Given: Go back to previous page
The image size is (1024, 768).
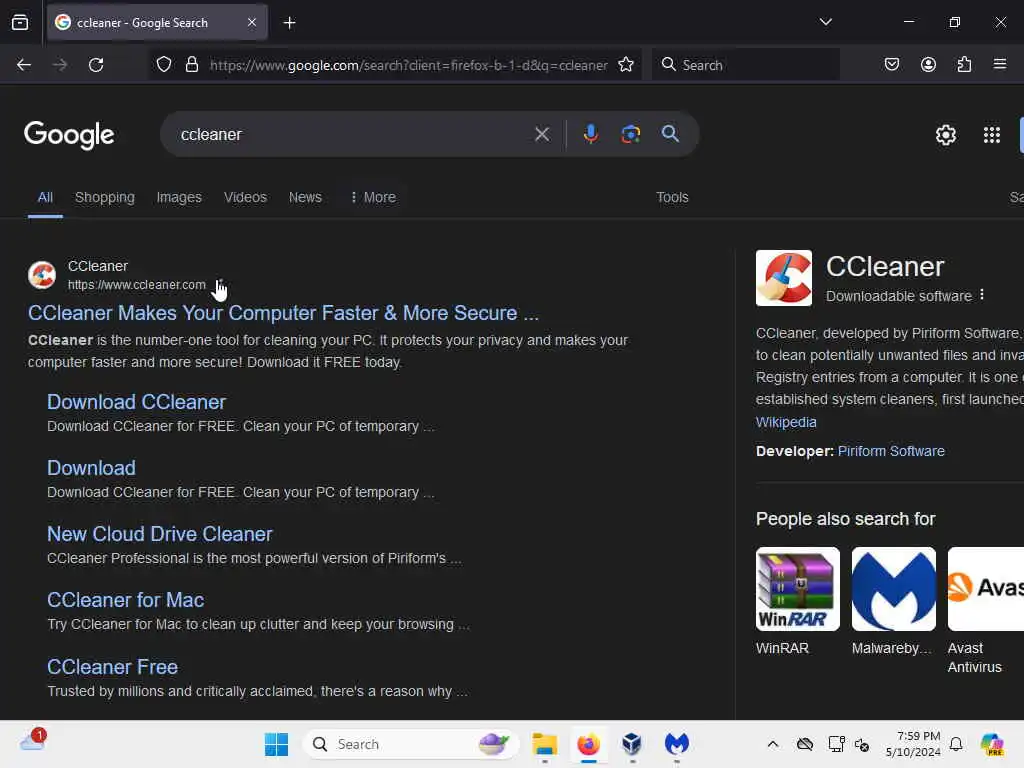Looking at the screenshot, I should coord(24,65).
